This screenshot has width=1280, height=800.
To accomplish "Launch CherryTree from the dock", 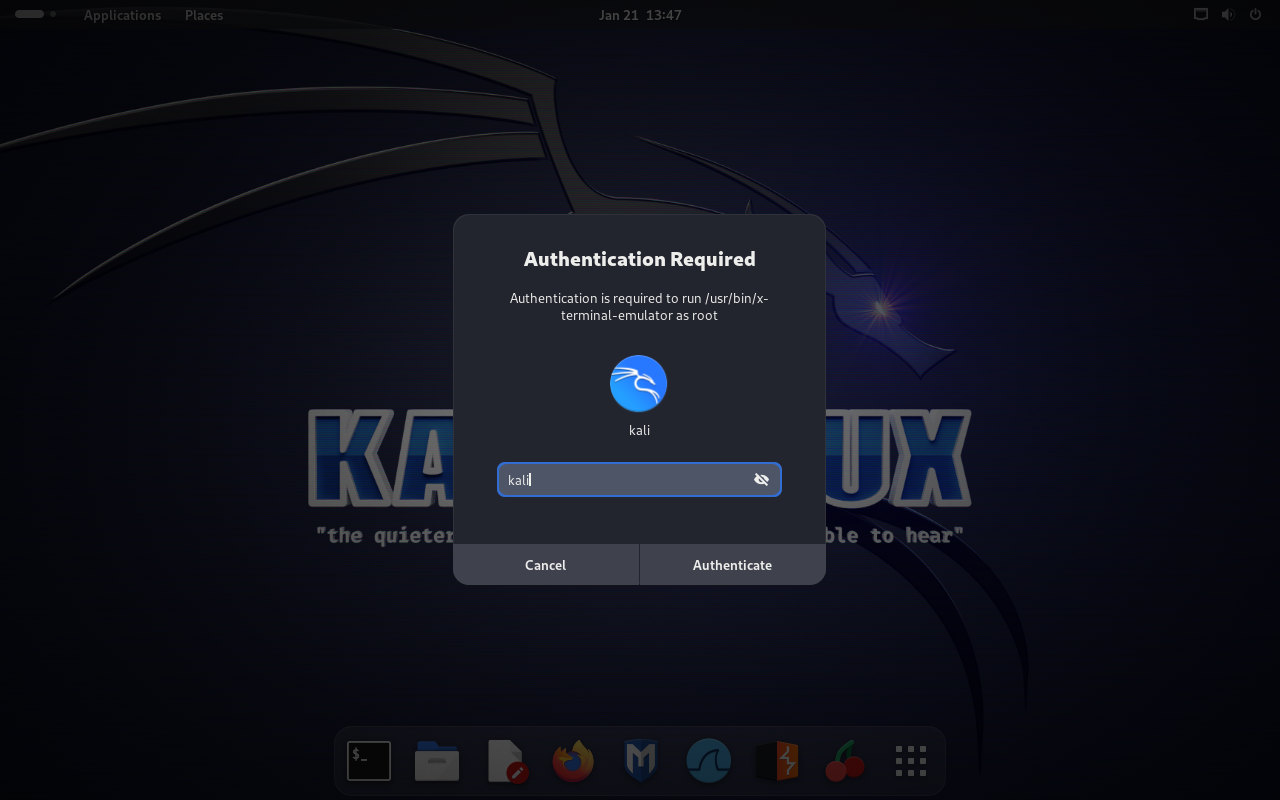I will tap(844, 761).
